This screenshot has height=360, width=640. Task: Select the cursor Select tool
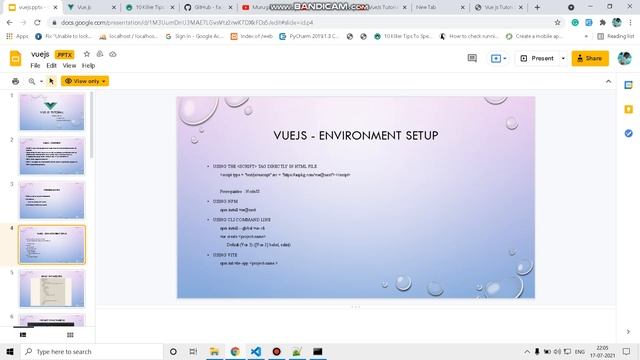coord(51,81)
